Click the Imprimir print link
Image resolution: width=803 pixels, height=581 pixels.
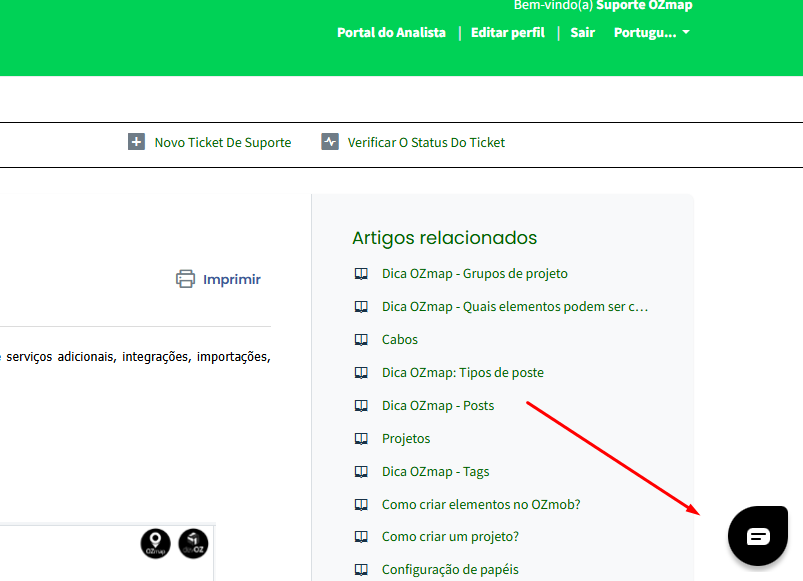[x=231, y=279]
